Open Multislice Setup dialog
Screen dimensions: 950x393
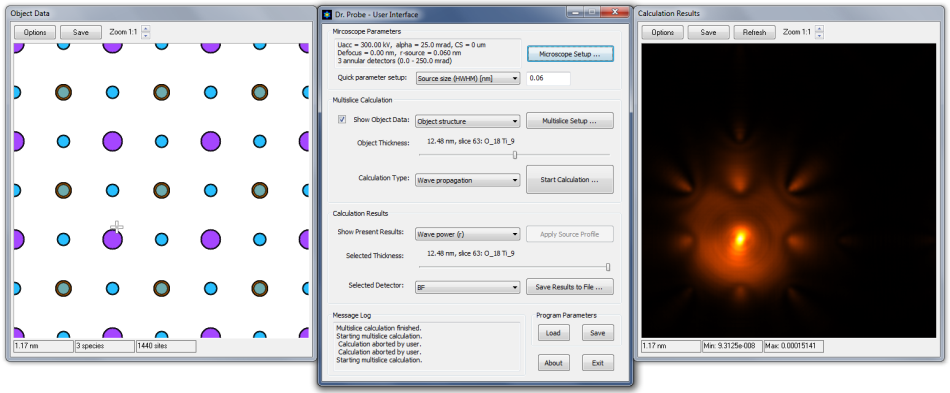pos(570,121)
